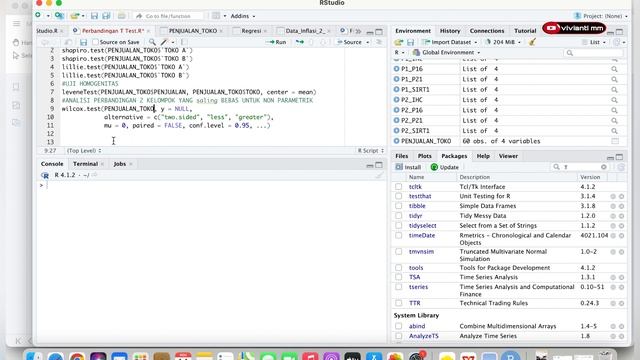Install a new package

408,167
